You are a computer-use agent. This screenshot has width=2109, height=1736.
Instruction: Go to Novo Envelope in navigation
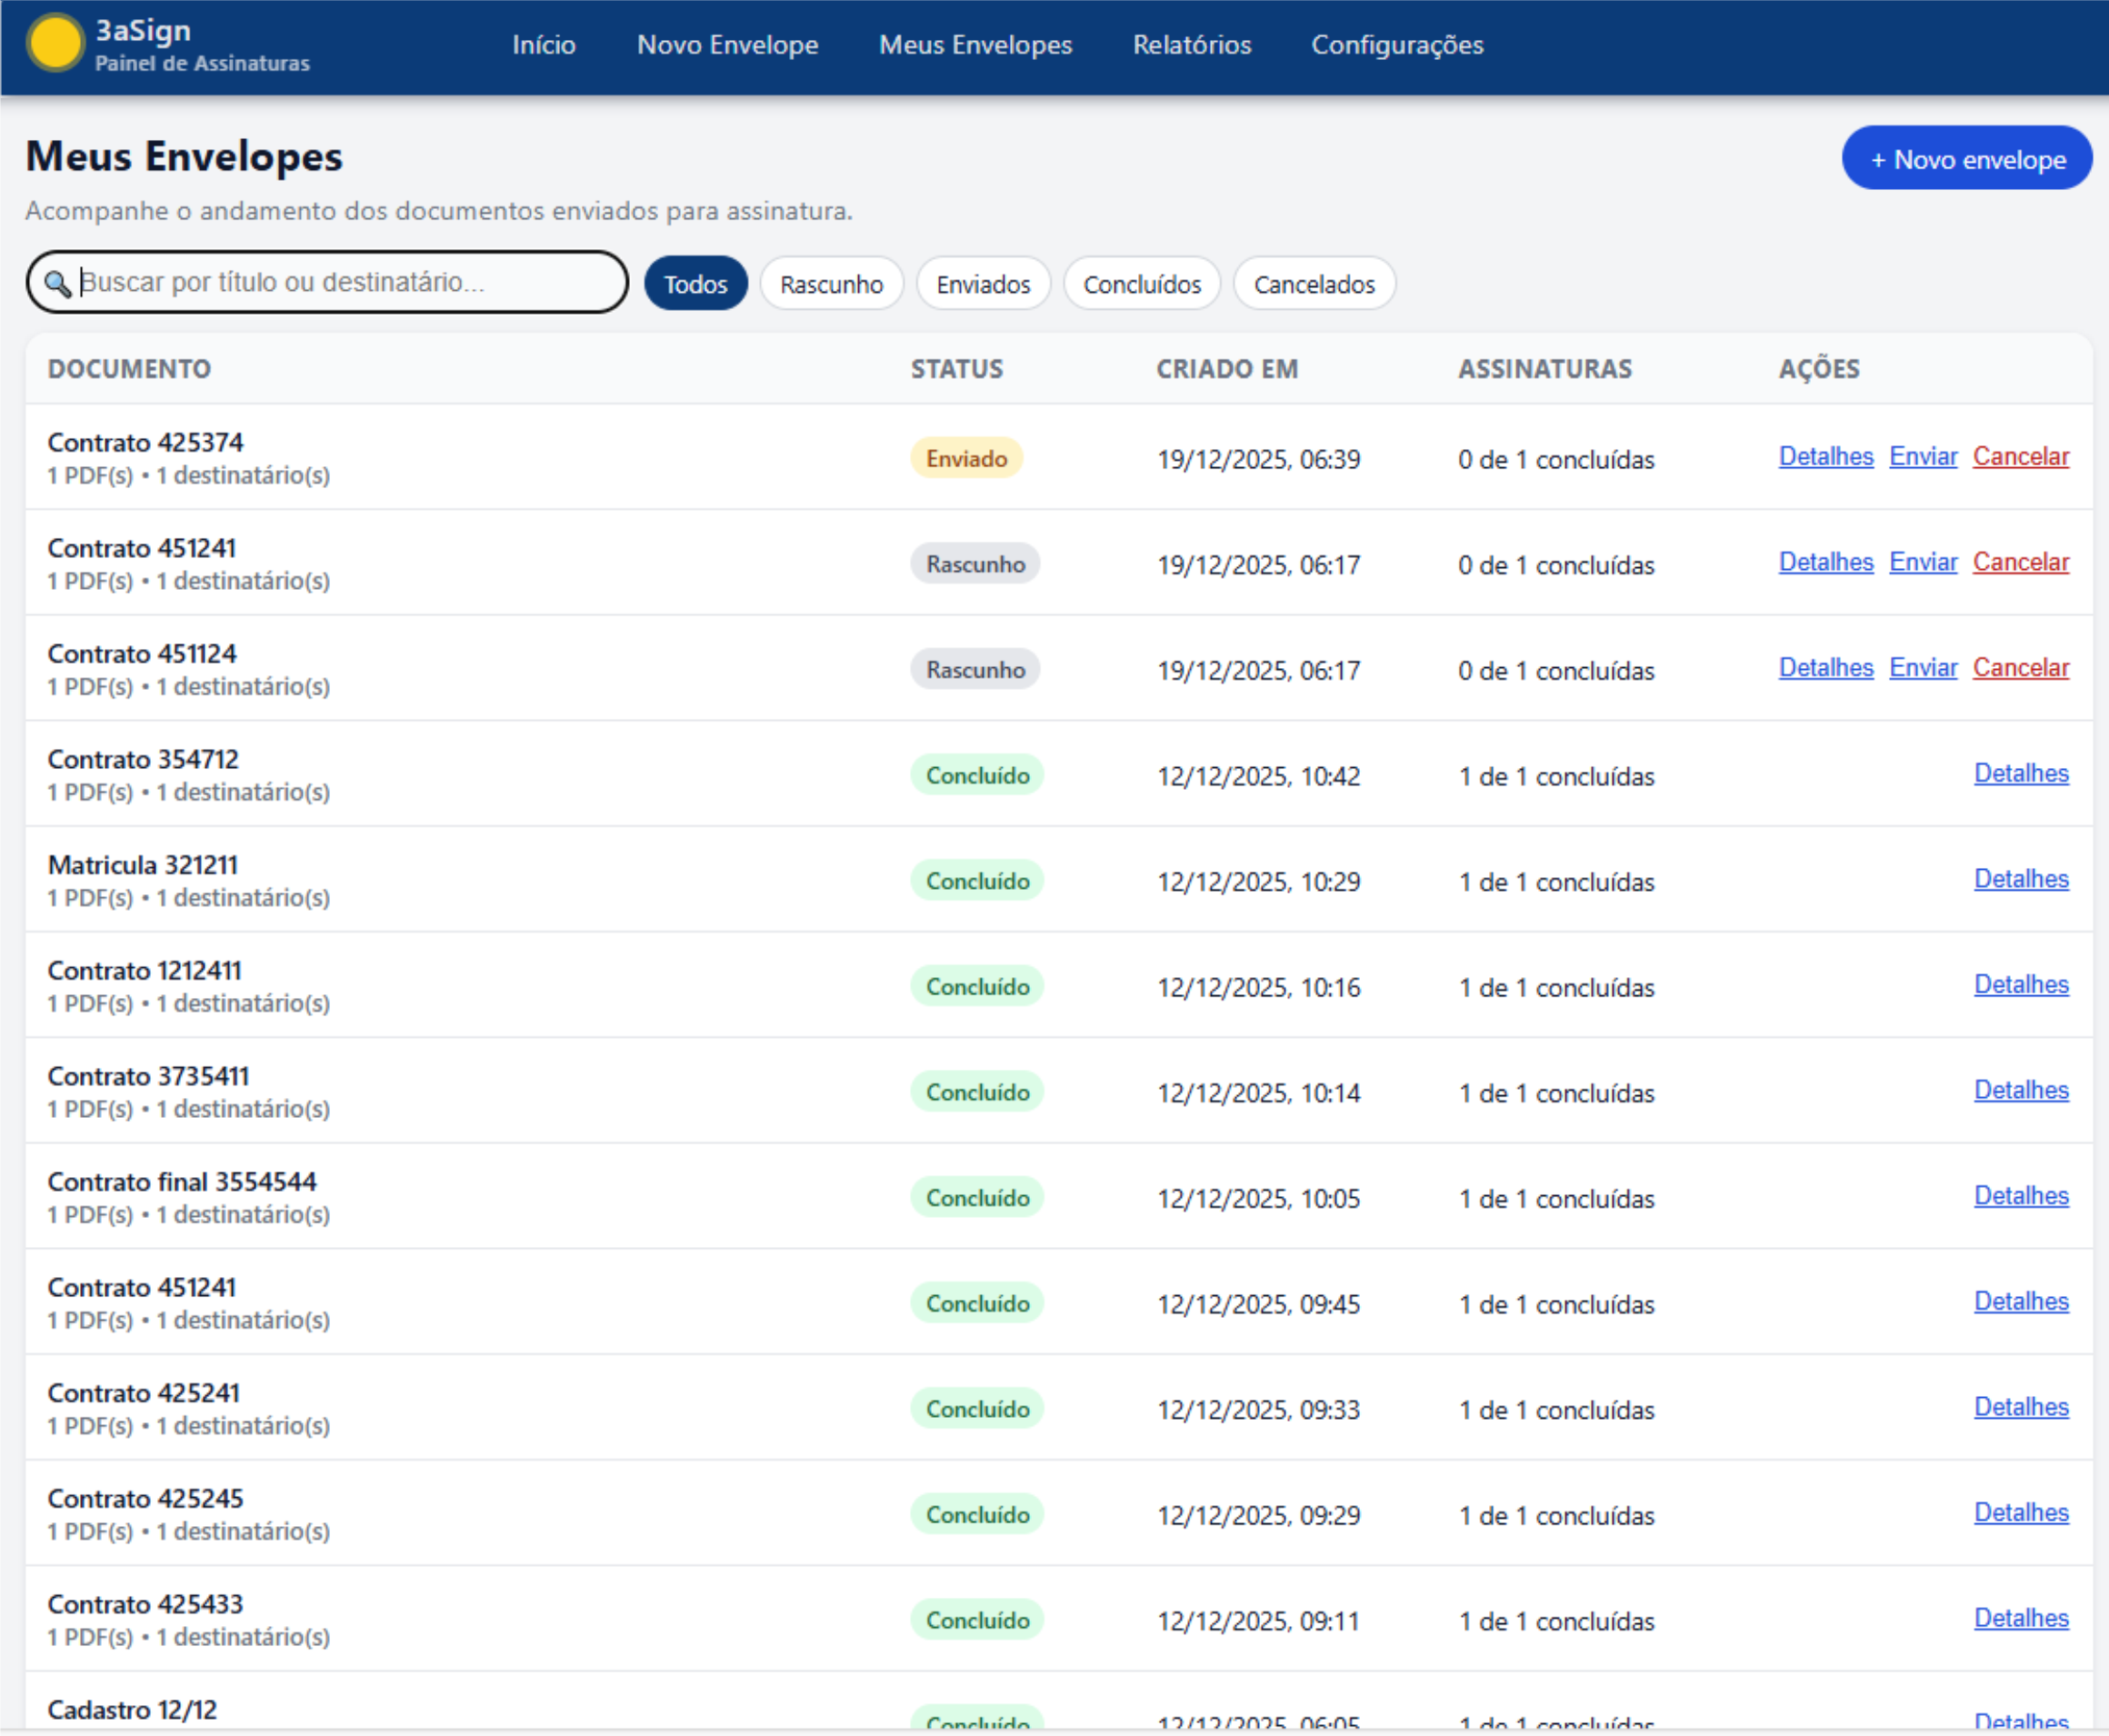tap(727, 45)
